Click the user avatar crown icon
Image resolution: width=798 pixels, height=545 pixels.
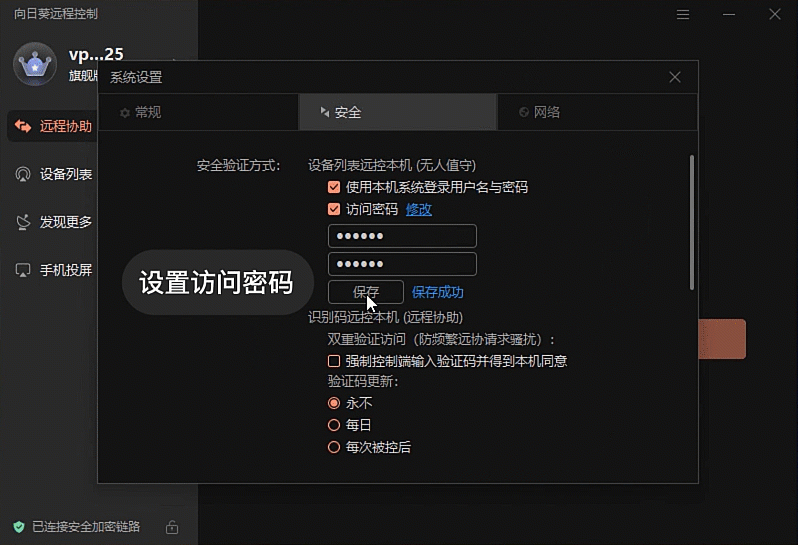35,64
